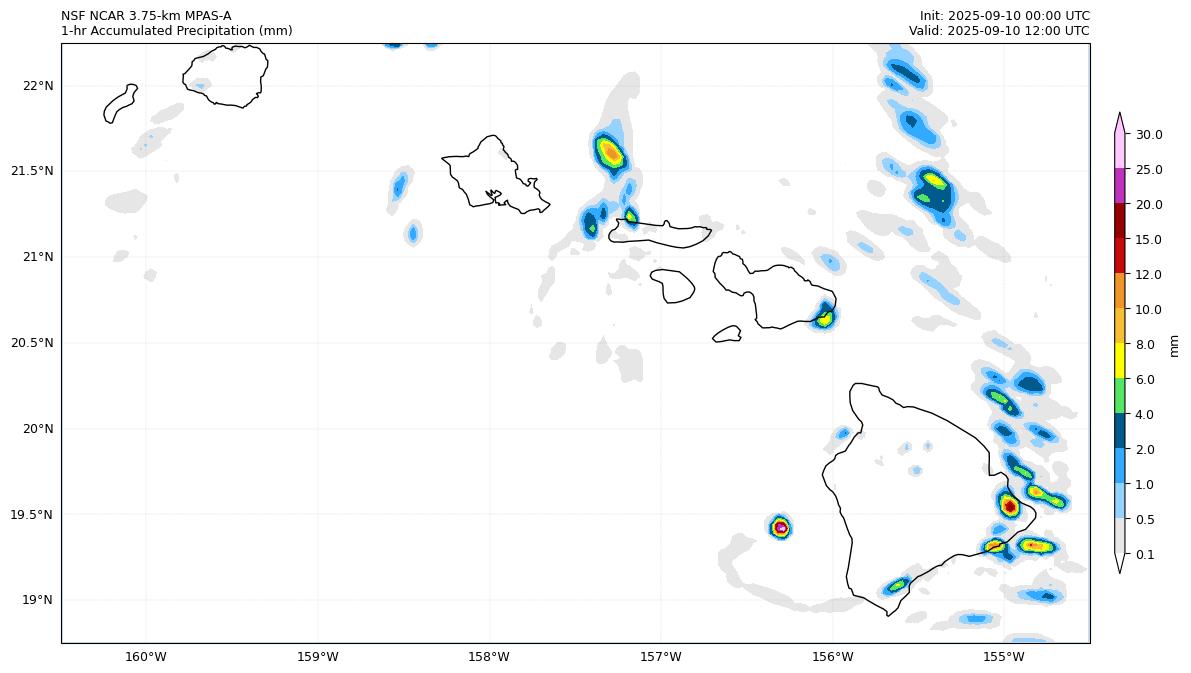The image size is (1191, 673).
Task: Click the pink 25–30 mm colorbar segment
Action: tap(1120, 151)
